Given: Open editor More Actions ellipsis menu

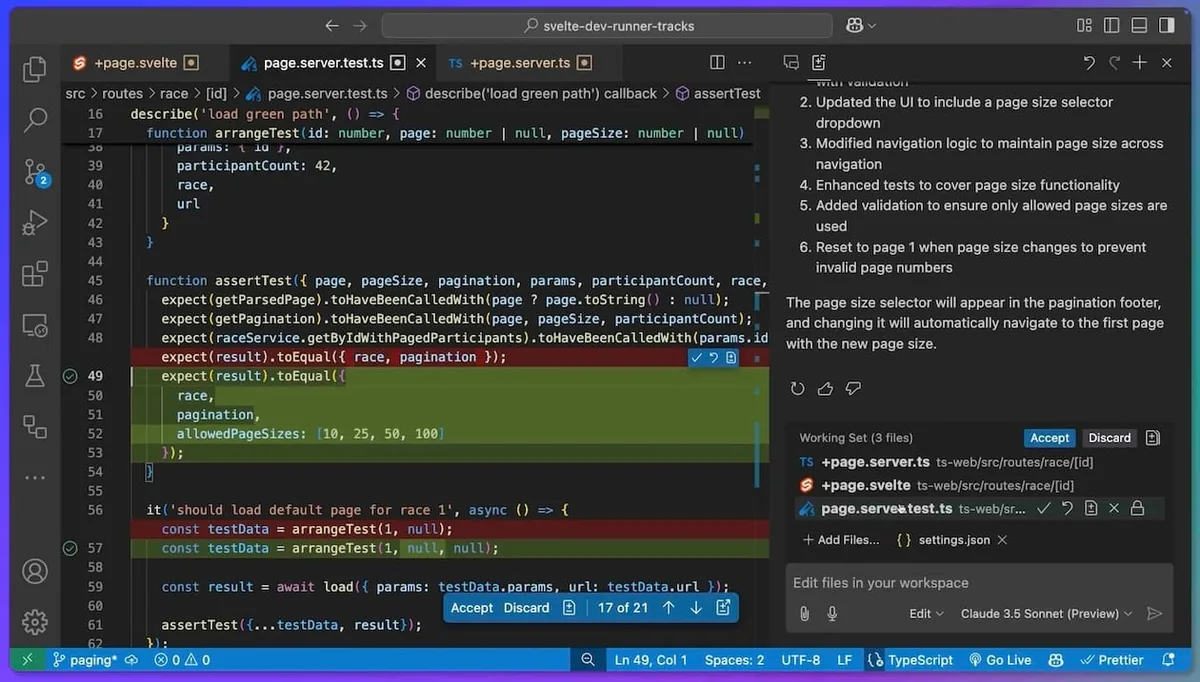Looking at the screenshot, I should [x=745, y=62].
